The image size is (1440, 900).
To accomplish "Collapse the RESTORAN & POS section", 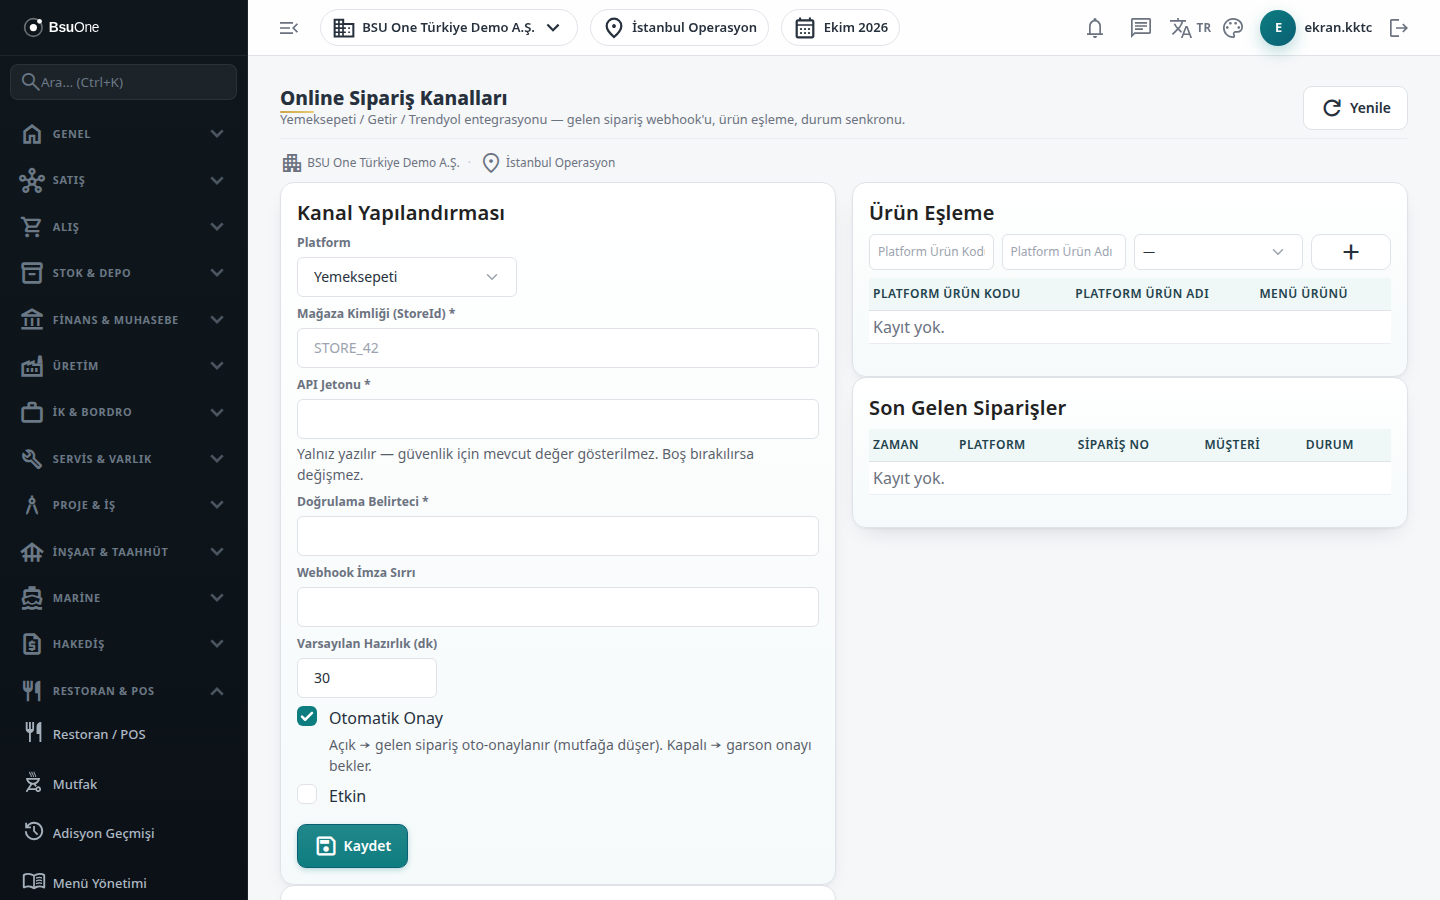I will point(124,691).
